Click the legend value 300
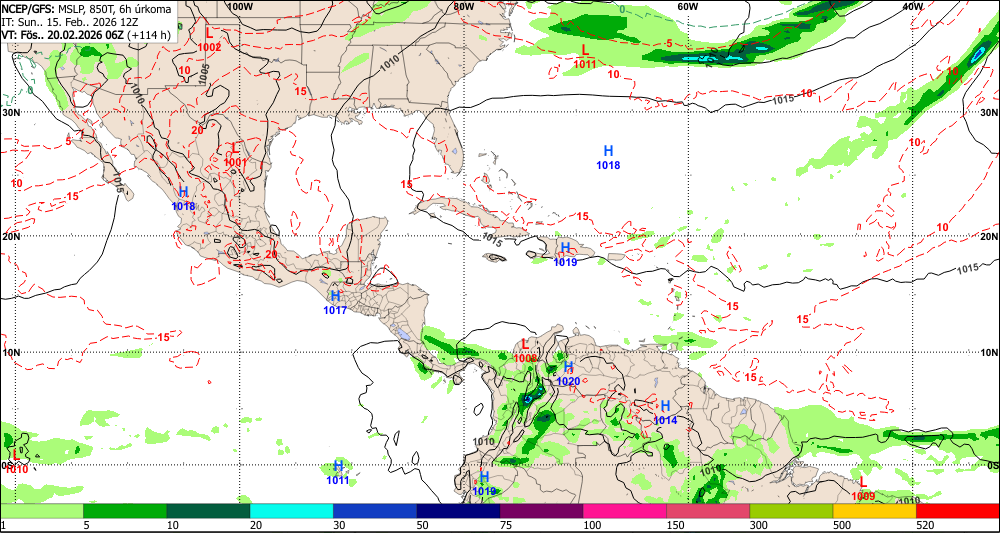This screenshot has height=533, width=1000. [x=758, y=525]
